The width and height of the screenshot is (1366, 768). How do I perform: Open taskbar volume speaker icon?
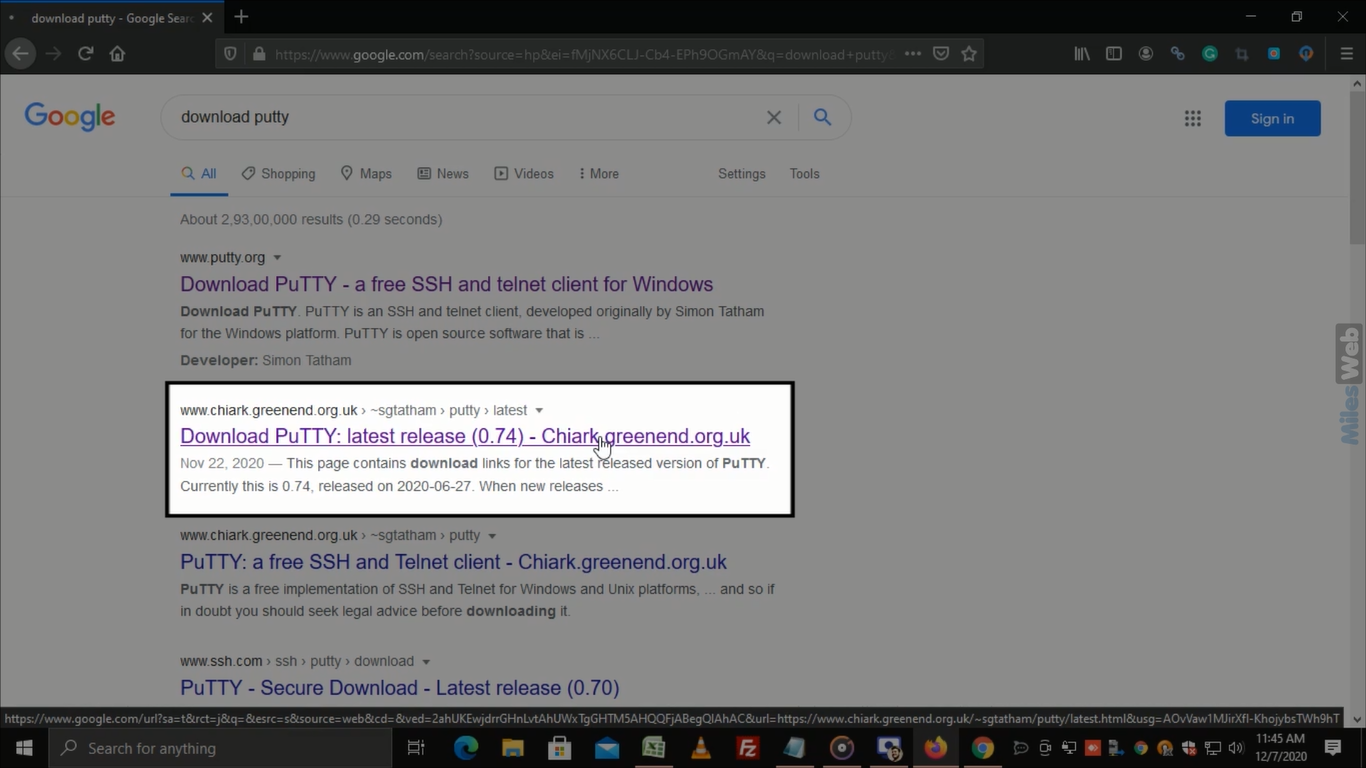tap(1235, 748)
